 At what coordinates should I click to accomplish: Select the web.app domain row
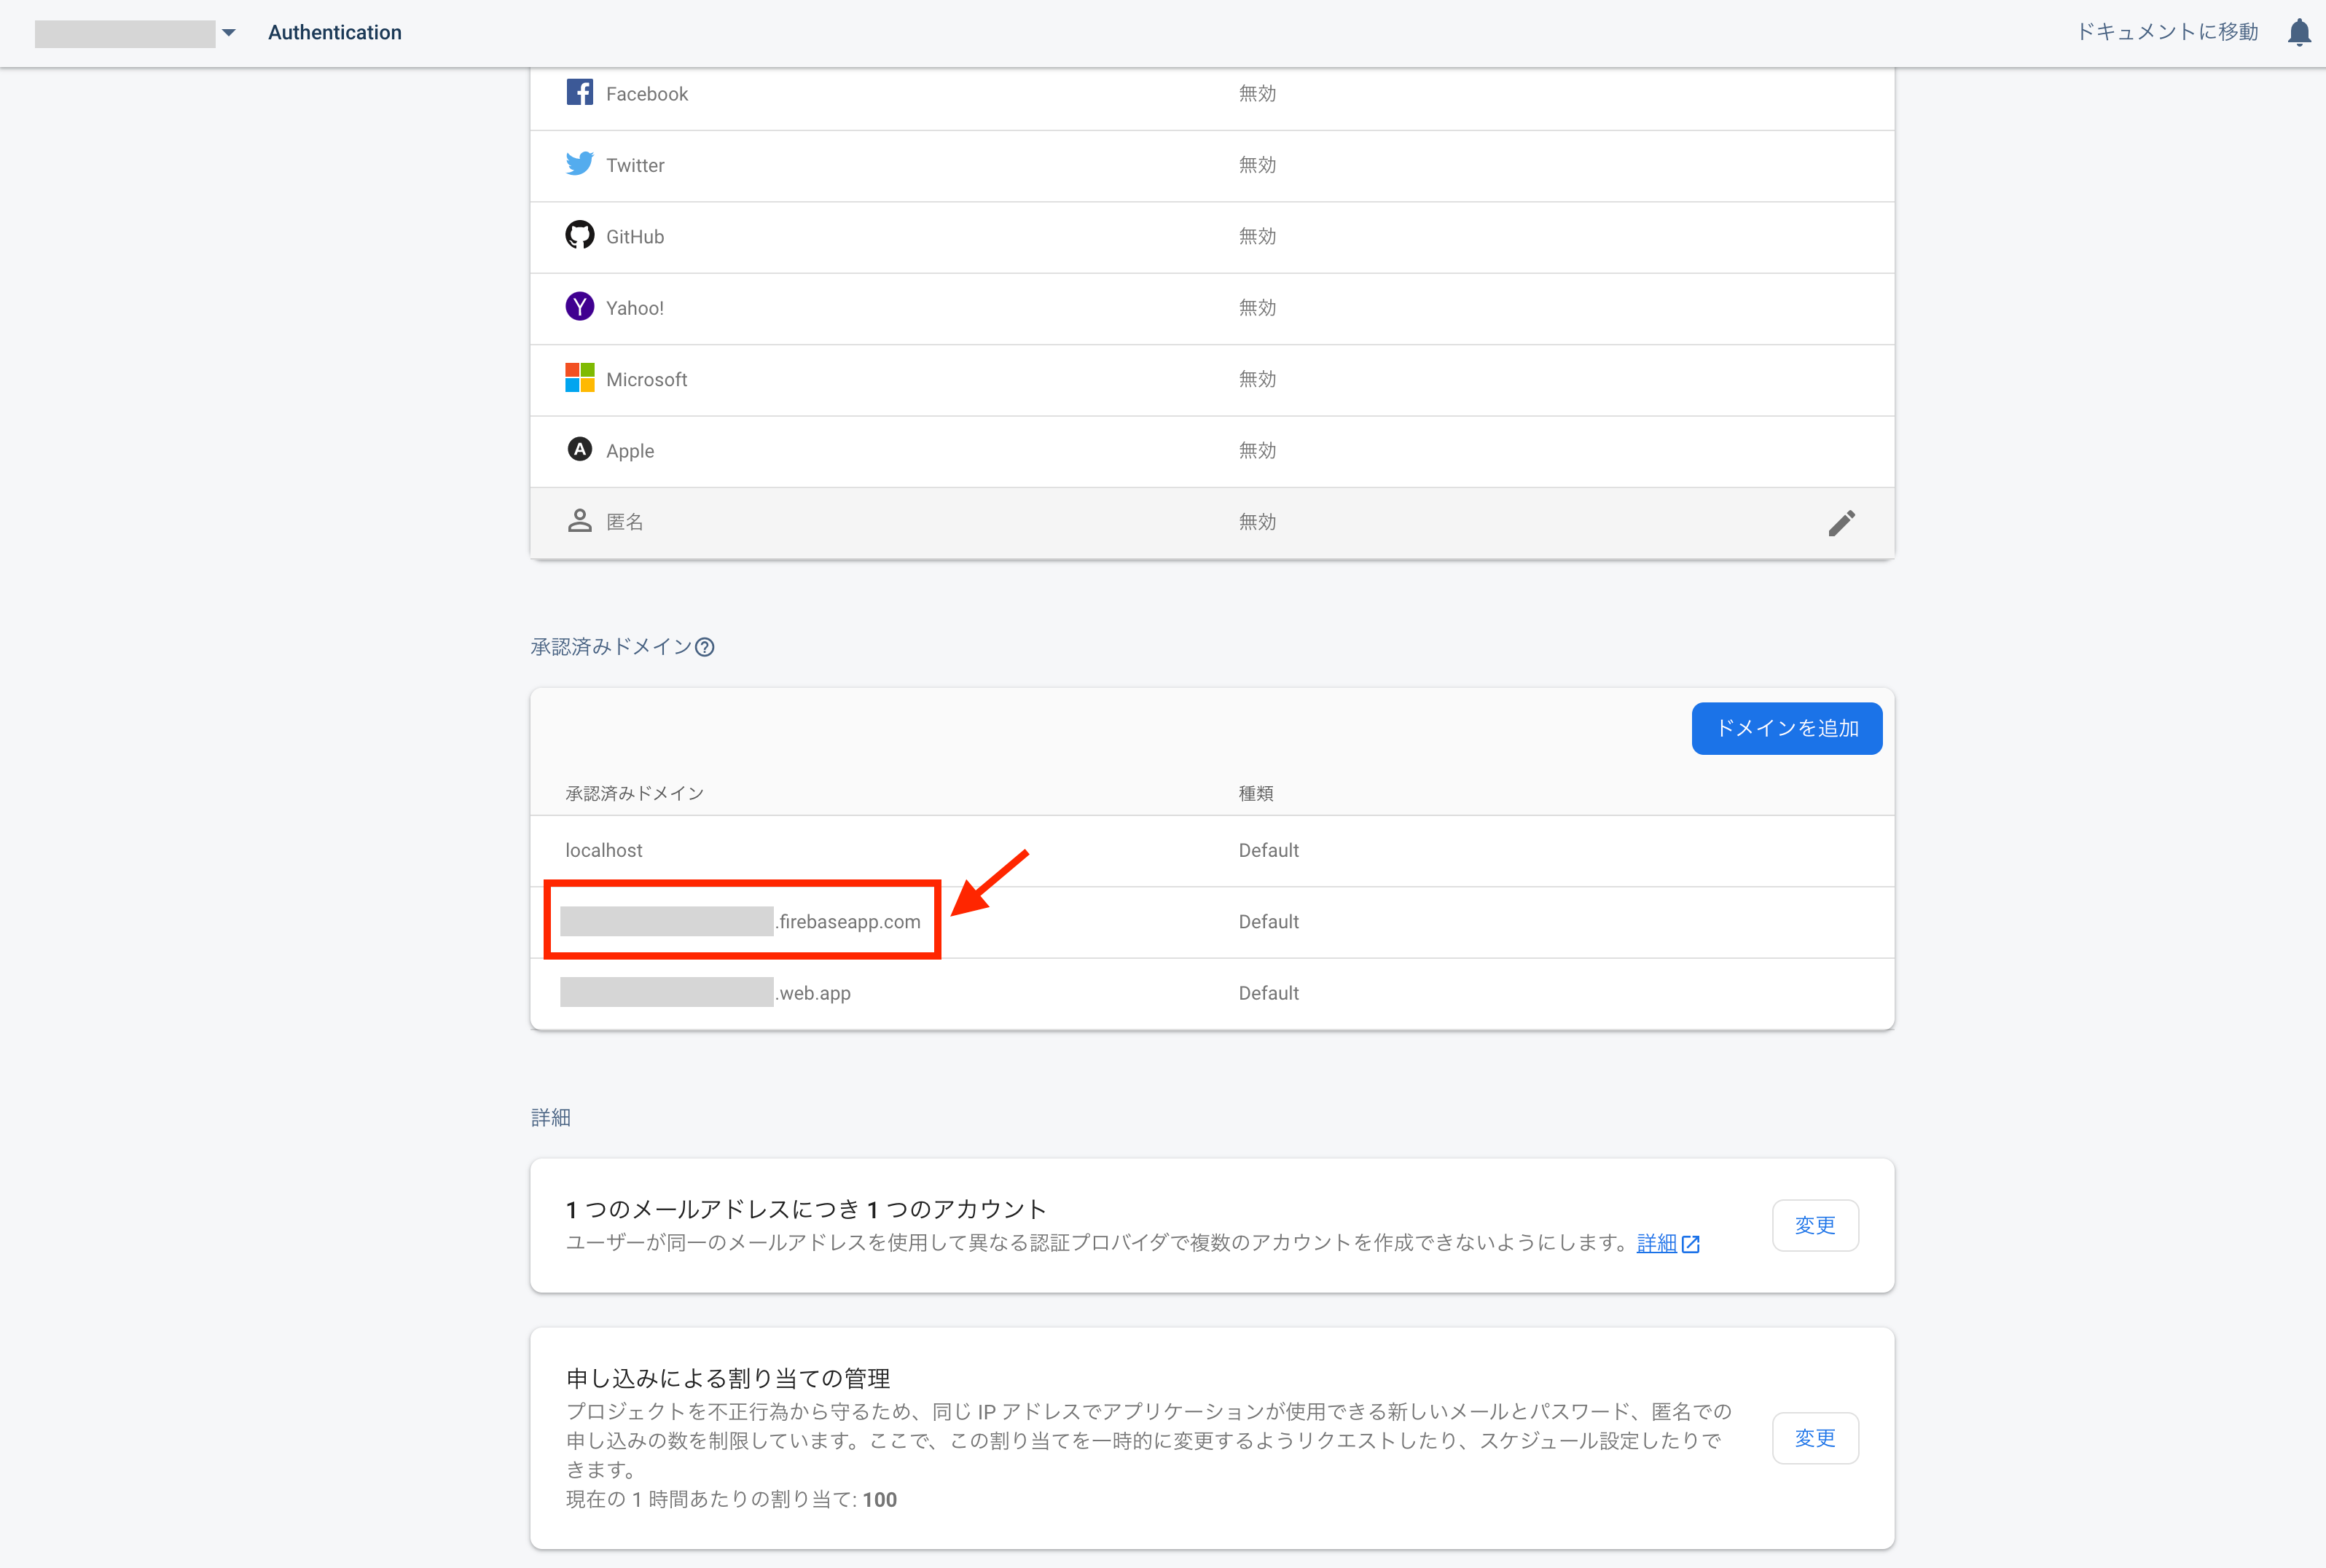(813, 993)
